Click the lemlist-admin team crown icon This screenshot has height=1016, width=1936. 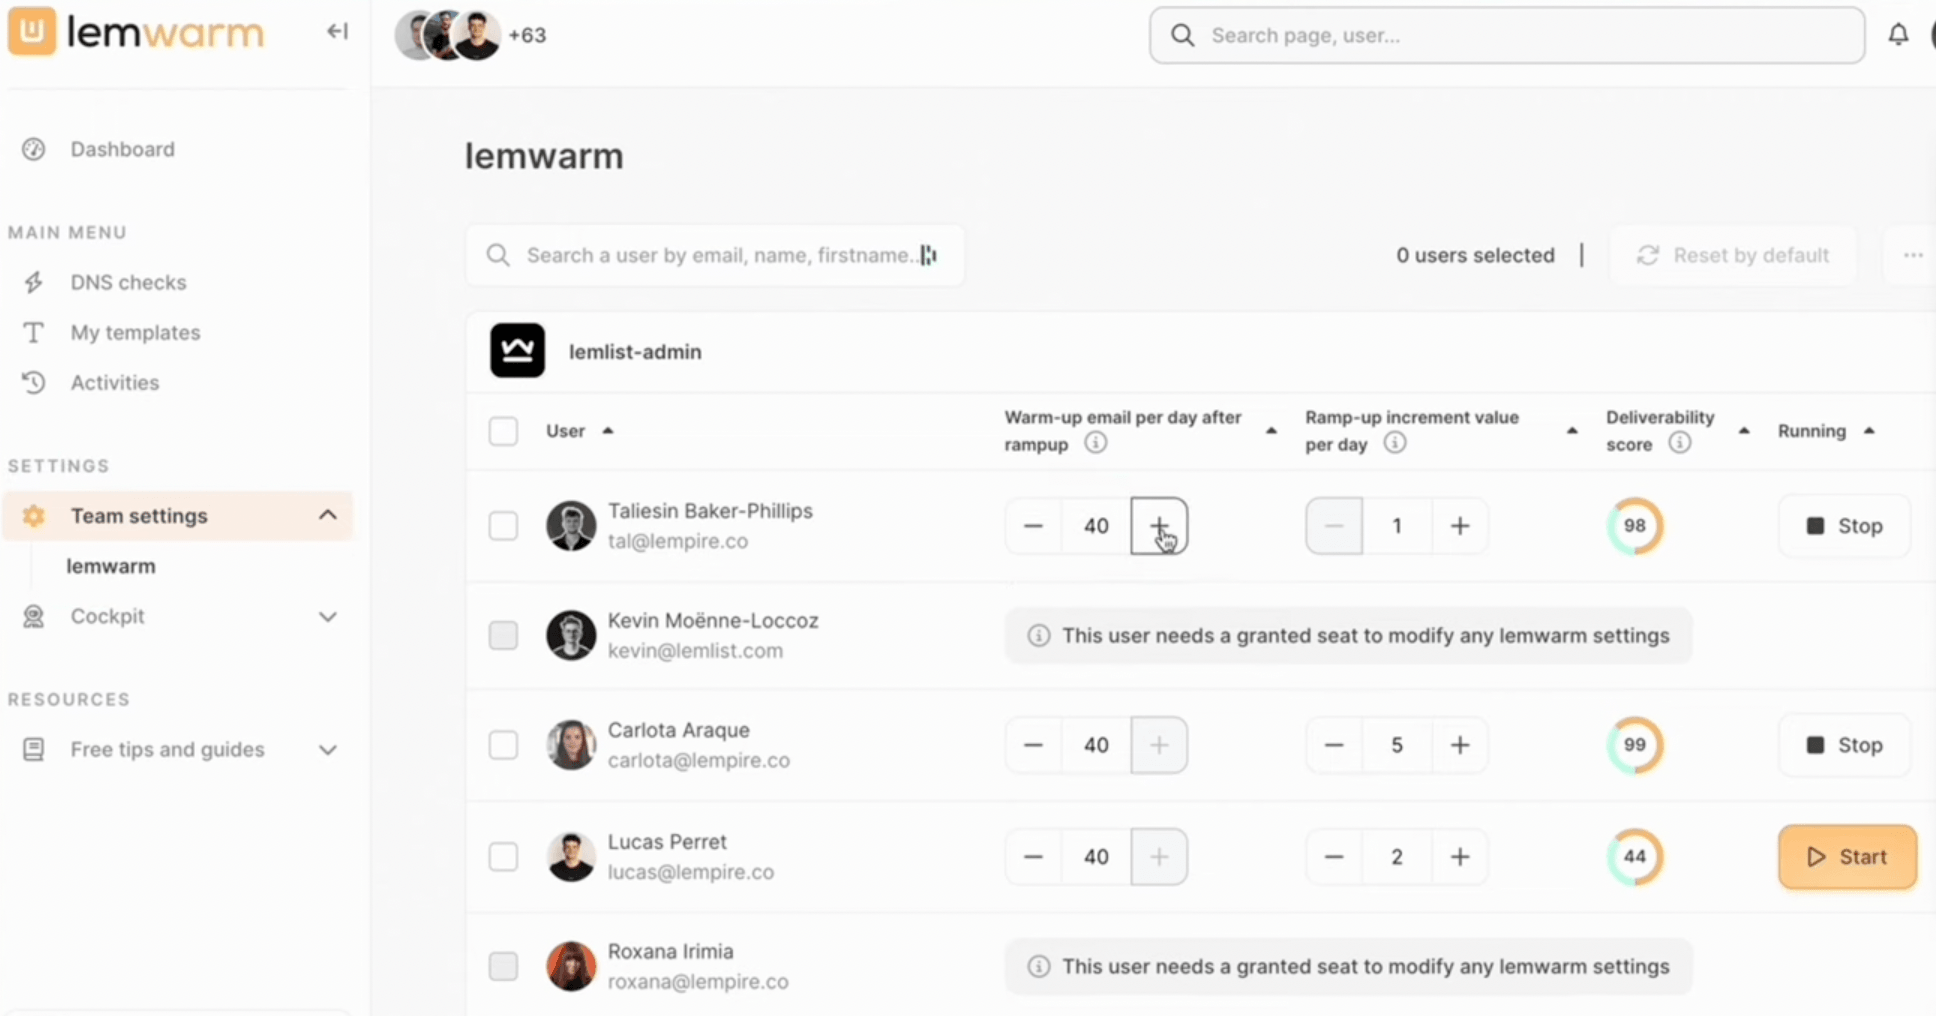click(x=517, y=350)
